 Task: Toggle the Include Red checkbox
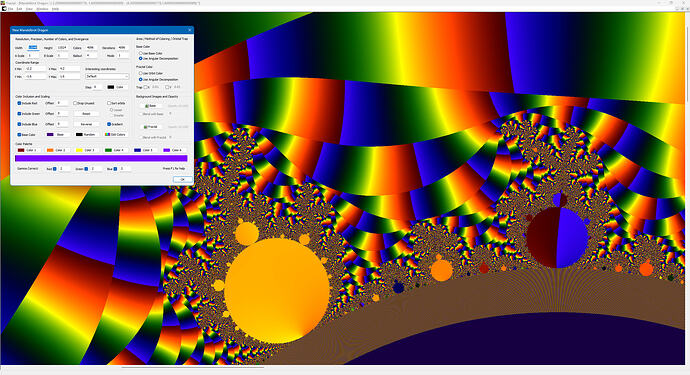click(x=19, y=103)
